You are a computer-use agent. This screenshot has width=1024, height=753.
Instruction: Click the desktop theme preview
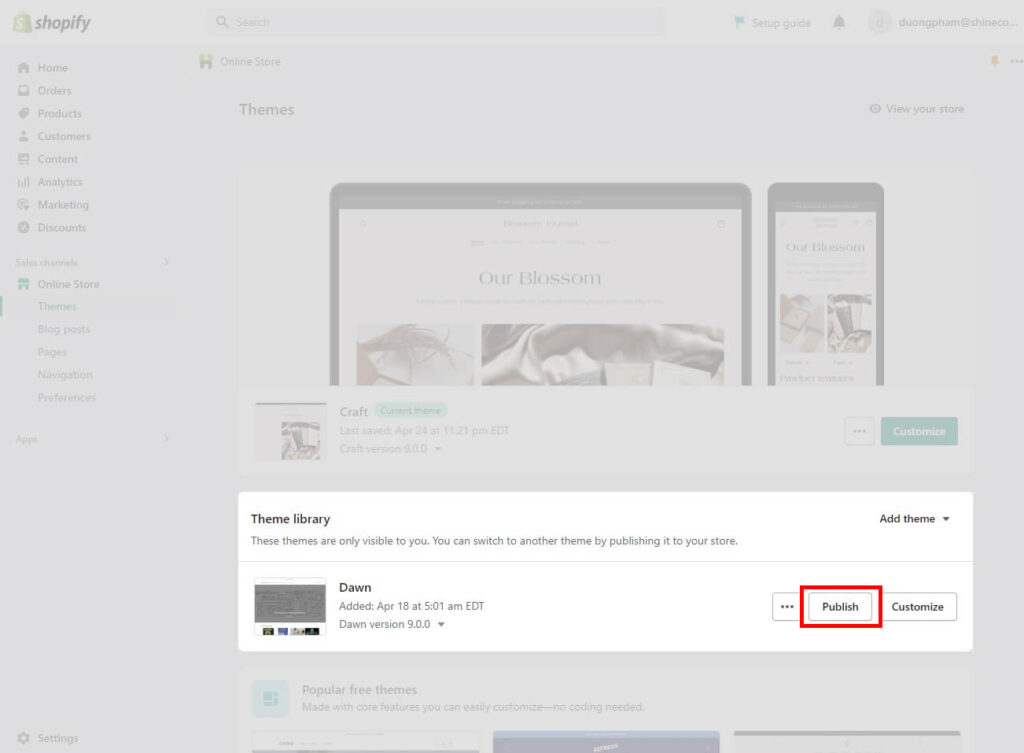[x=541, y=284]
